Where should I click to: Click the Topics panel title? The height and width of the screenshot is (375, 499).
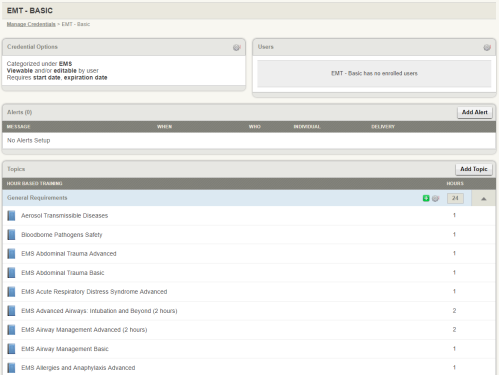[16, 169]
